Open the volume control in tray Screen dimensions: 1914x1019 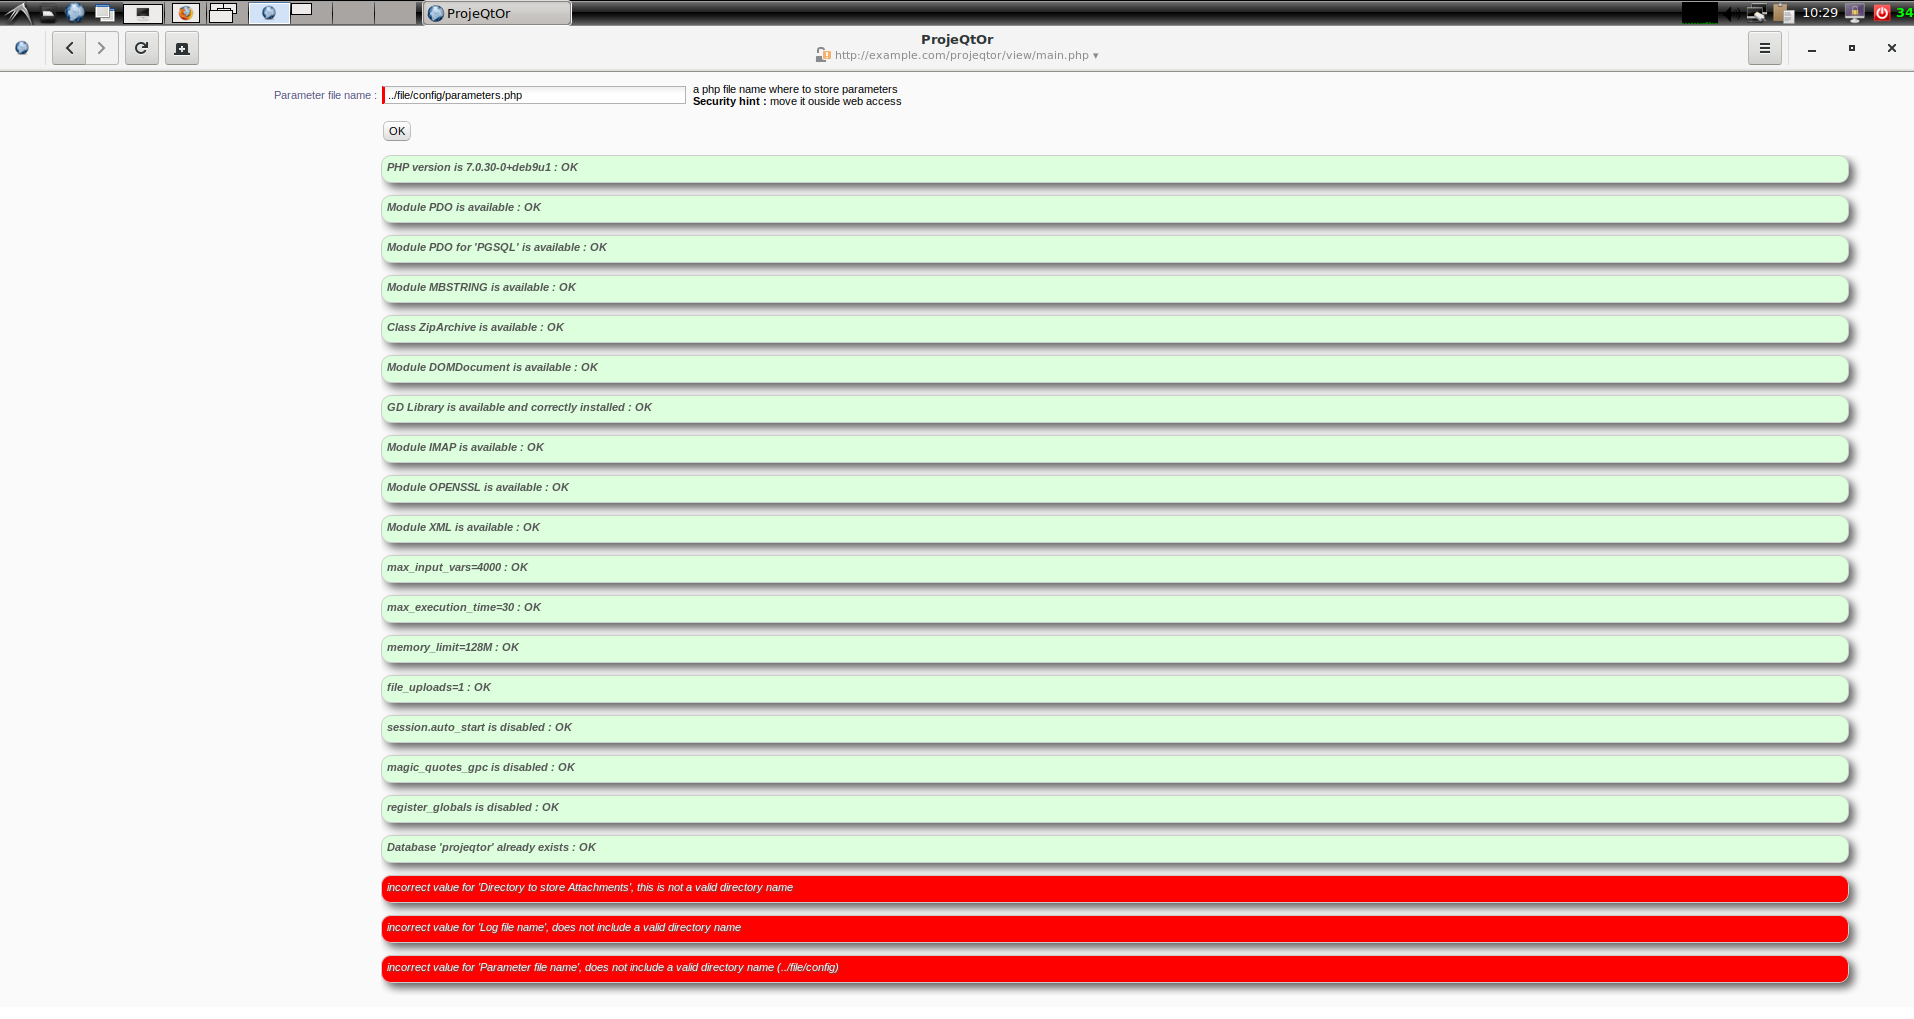(1730, 13)
